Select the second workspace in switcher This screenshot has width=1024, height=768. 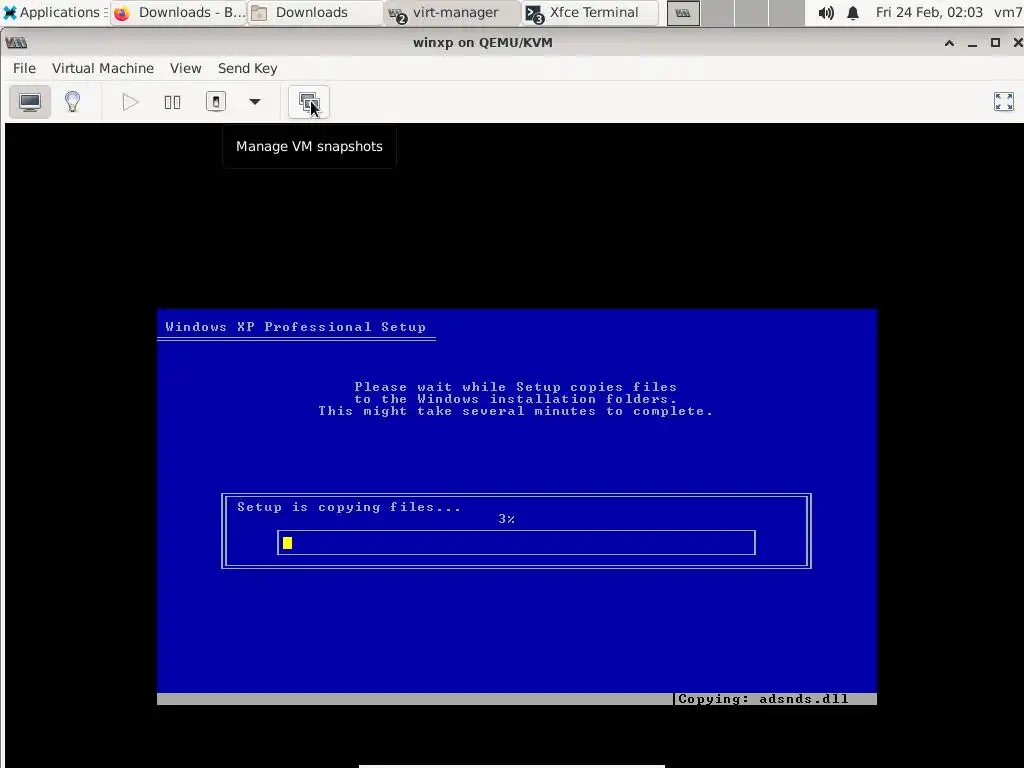click(717, 13)
